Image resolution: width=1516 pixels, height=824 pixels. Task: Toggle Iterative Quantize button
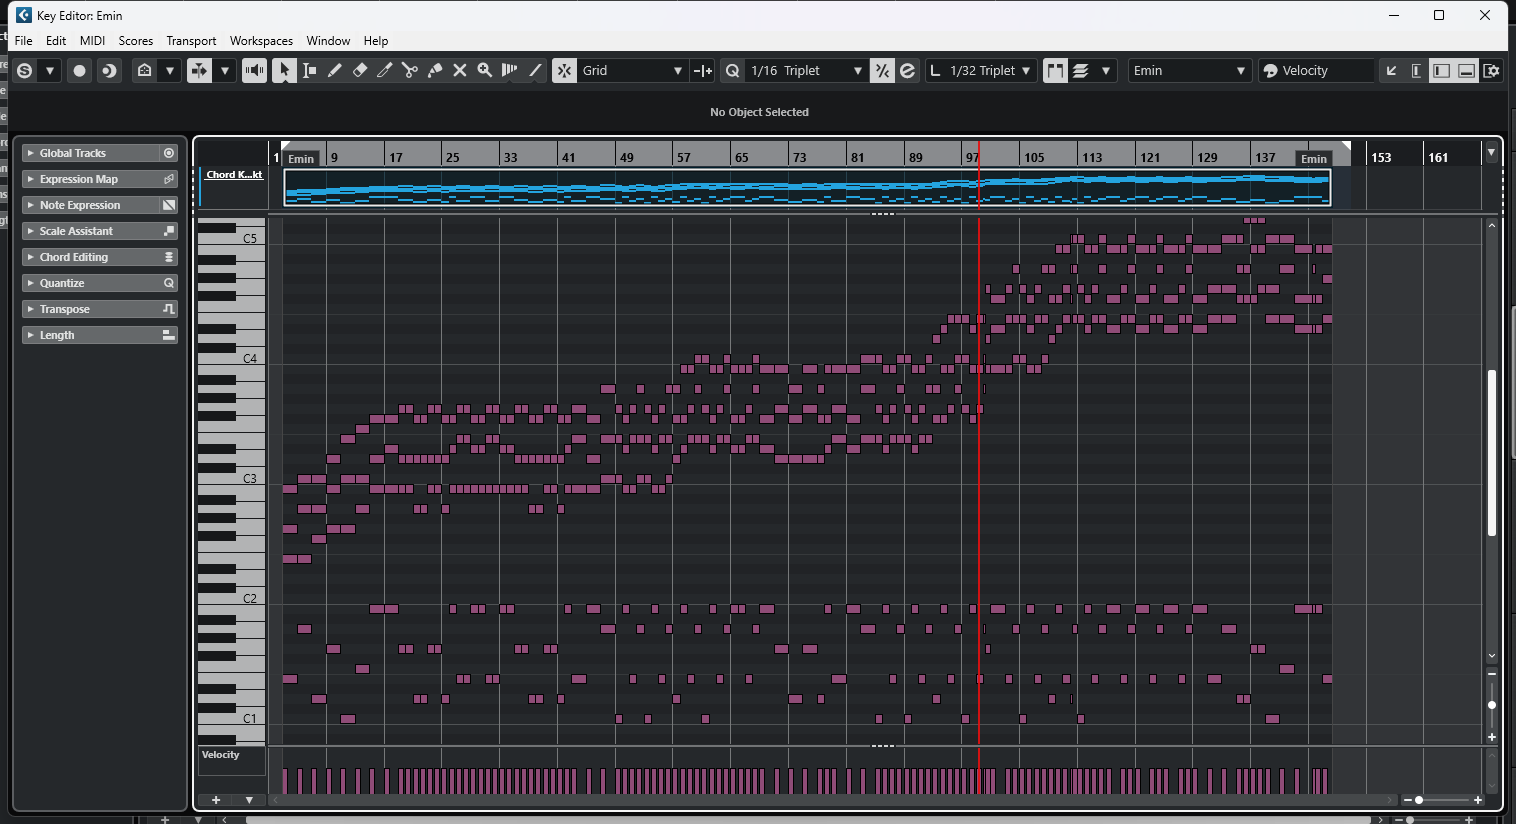pos(882,70)
